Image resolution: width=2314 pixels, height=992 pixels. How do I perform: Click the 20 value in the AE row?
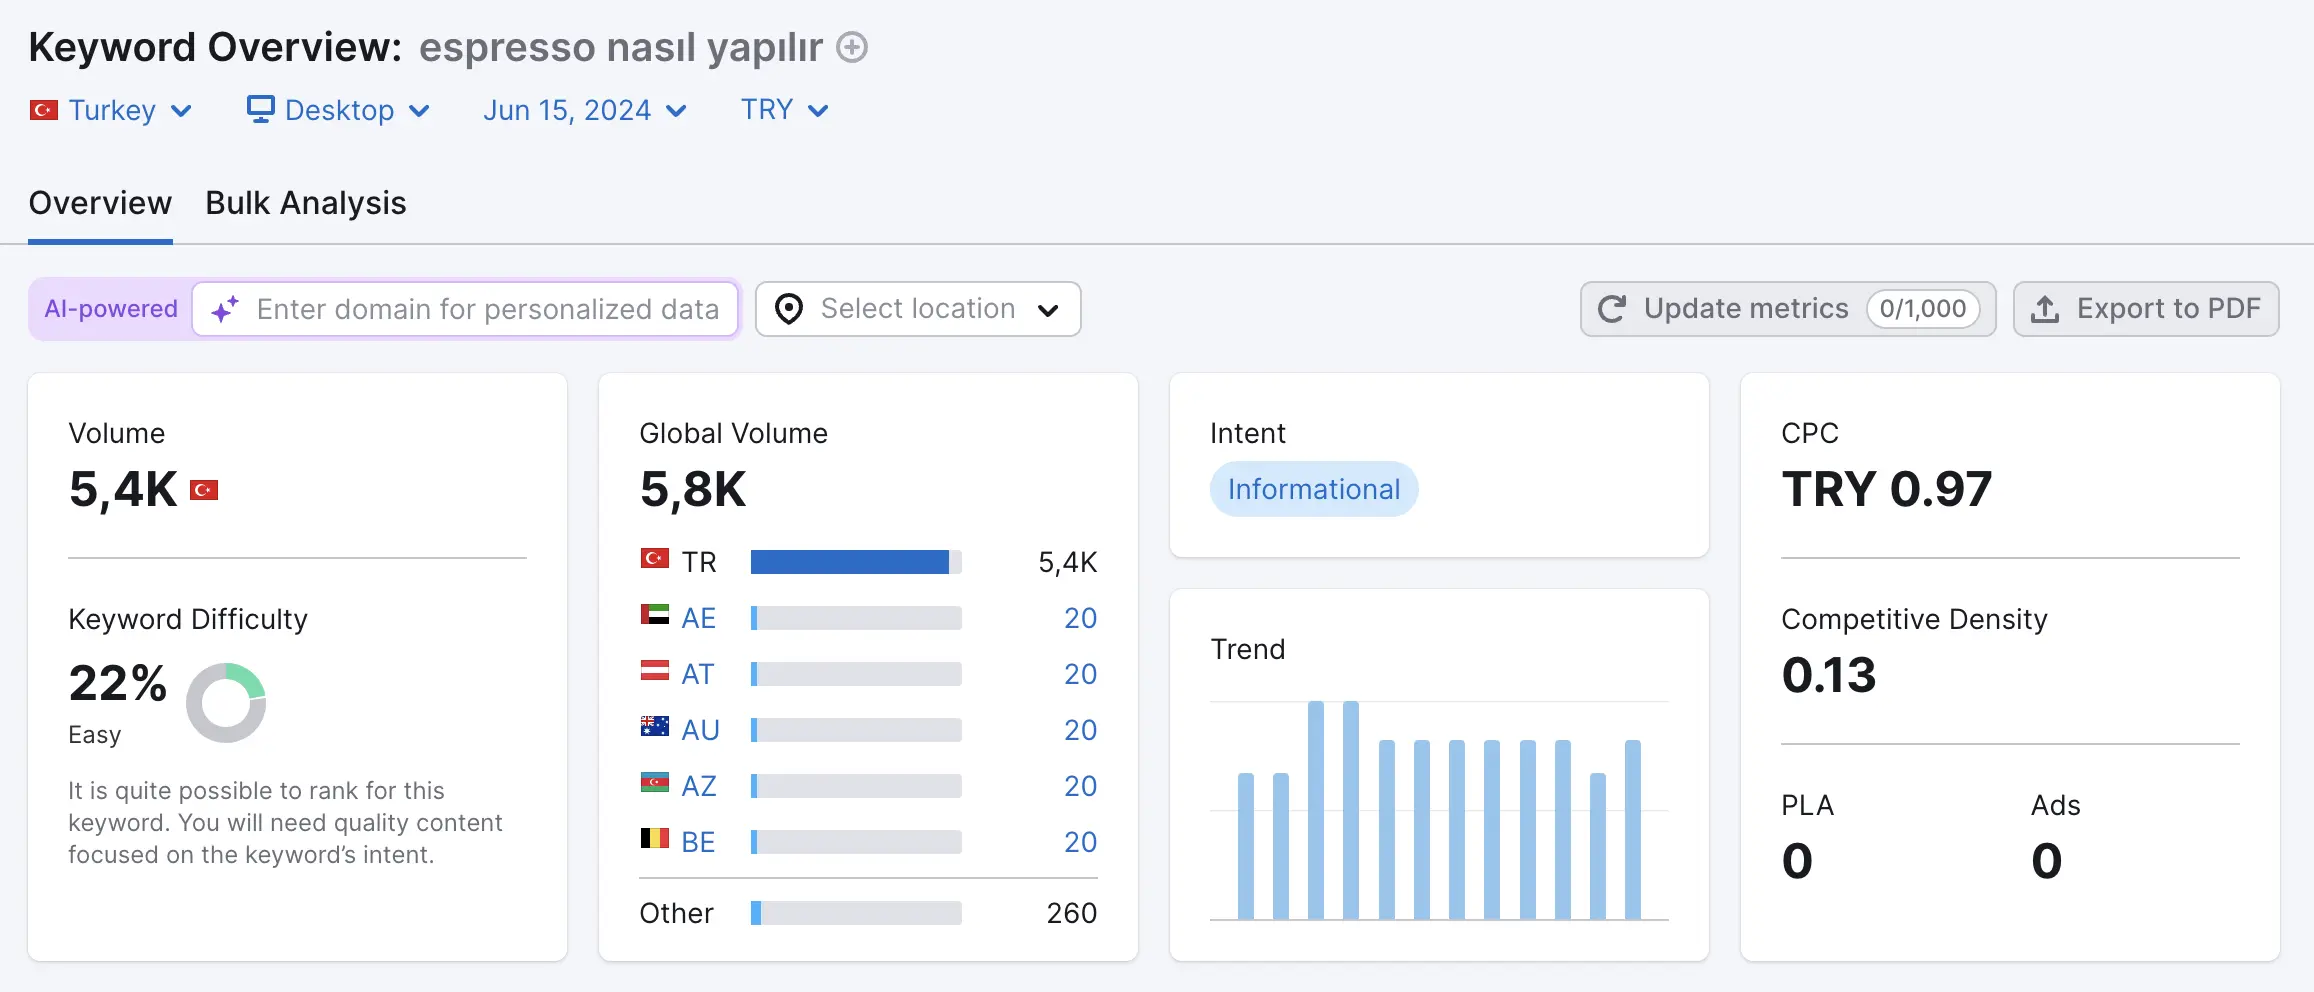click(1080, 618)
